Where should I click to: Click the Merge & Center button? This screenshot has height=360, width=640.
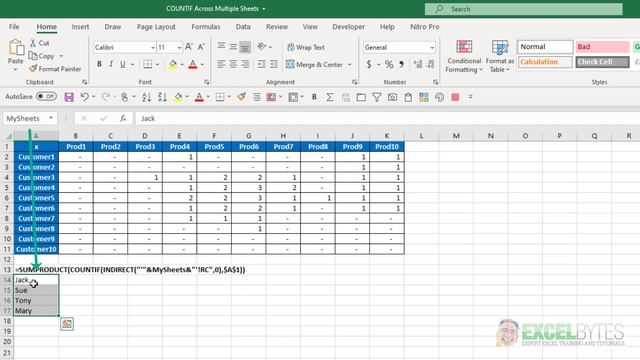click(315, 64)
